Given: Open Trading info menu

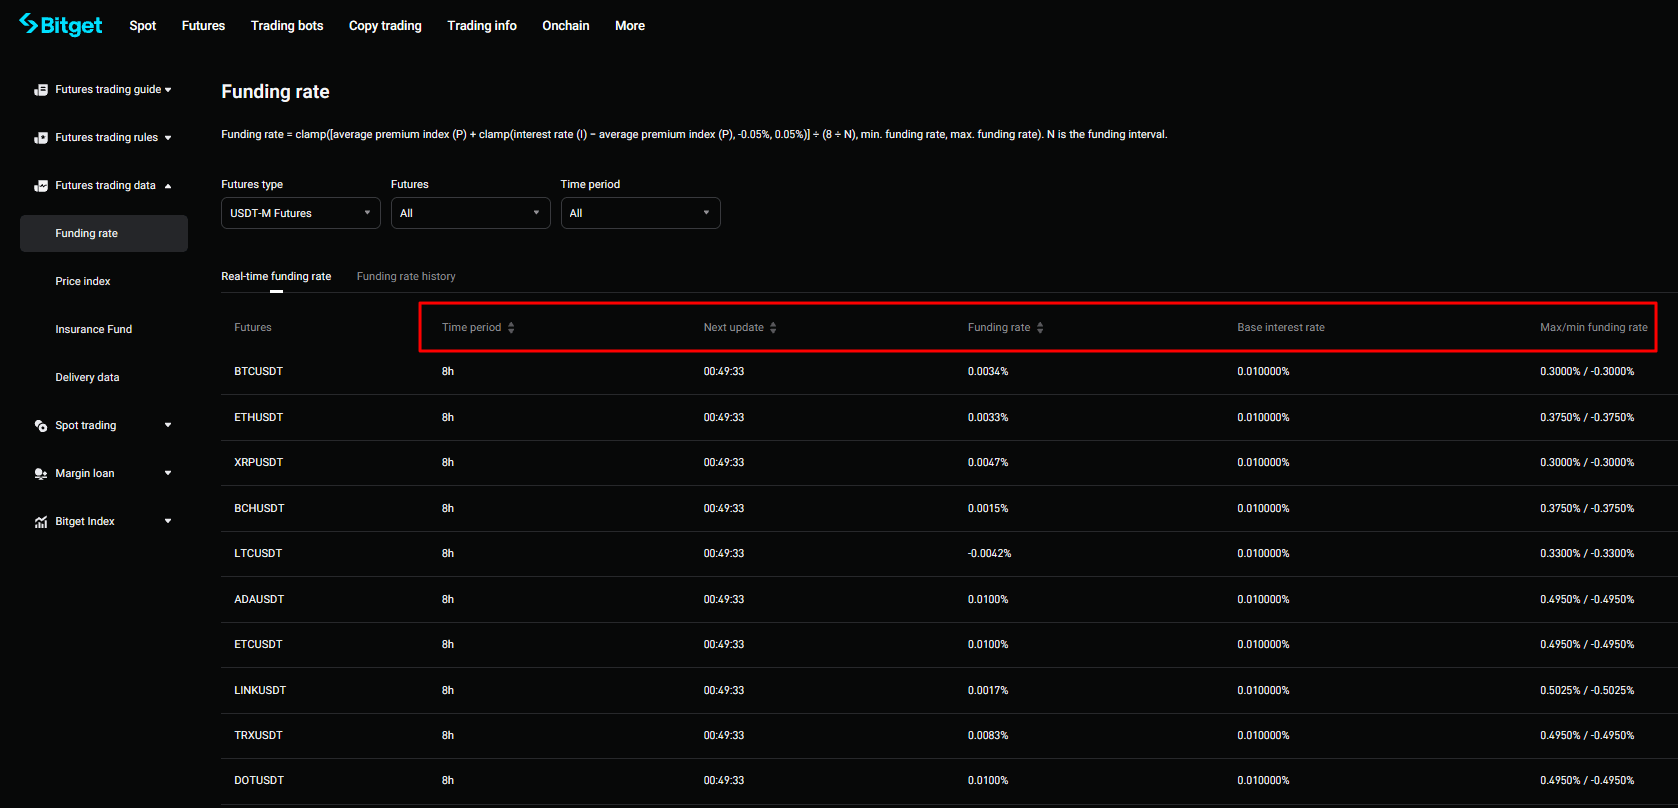Looking at the screenshot, I should pyautogui.click(x=482, y=26).
